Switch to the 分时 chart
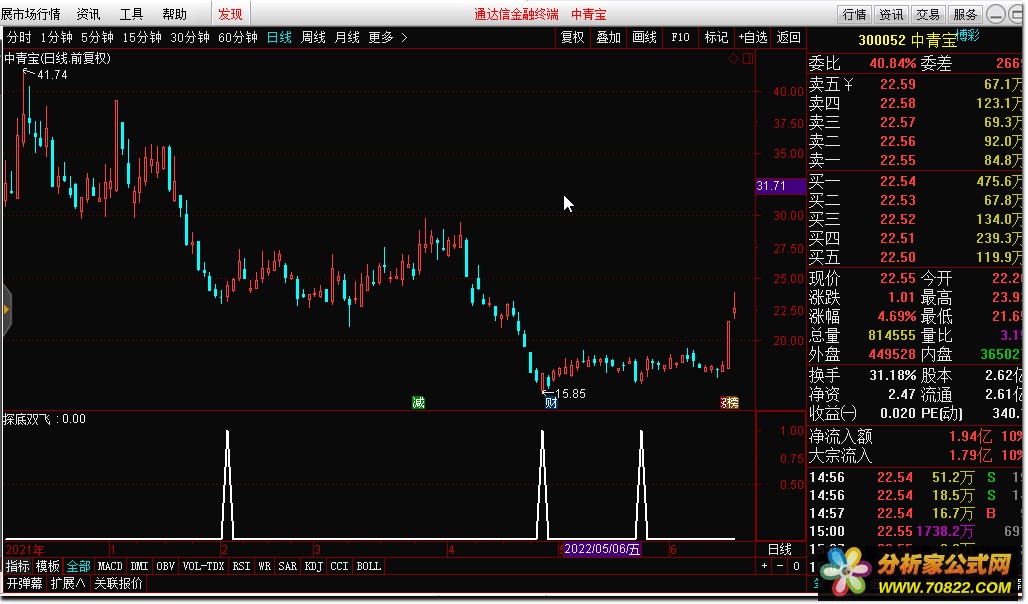Viewport: 1028px width, 604px height. pyautogui.click(x=19, y=38)
